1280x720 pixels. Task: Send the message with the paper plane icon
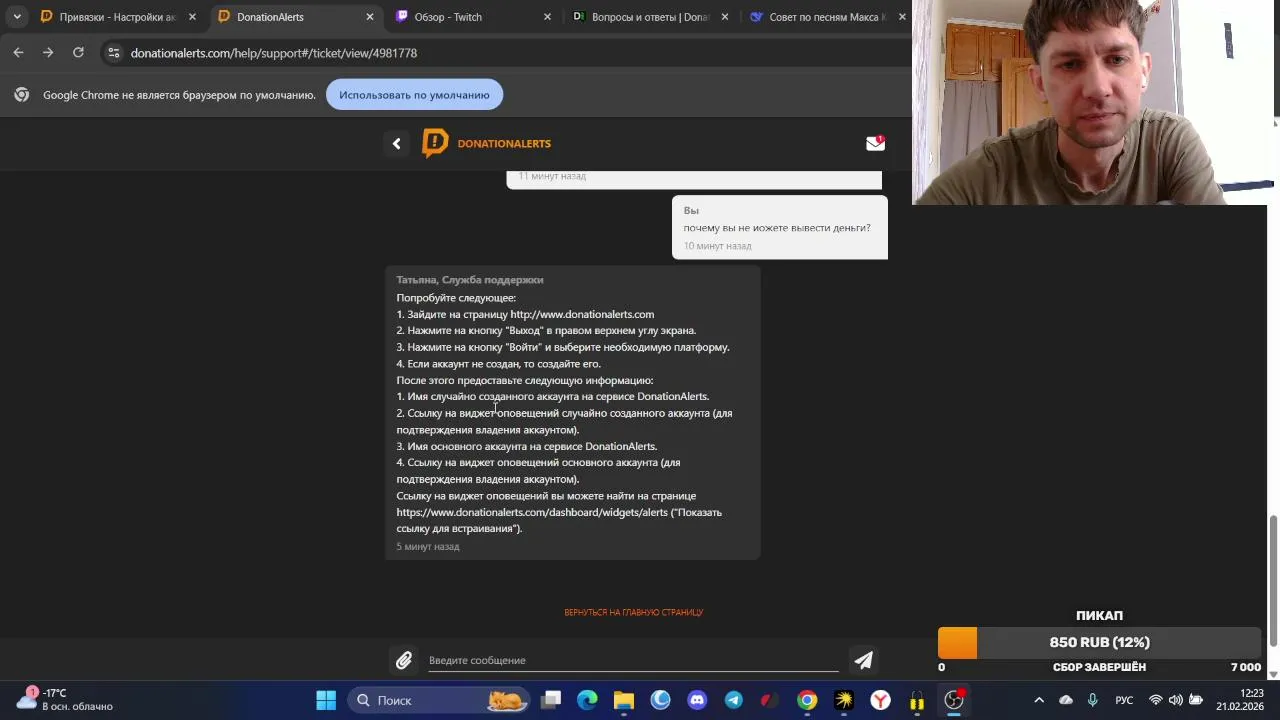tap(863, 660)
